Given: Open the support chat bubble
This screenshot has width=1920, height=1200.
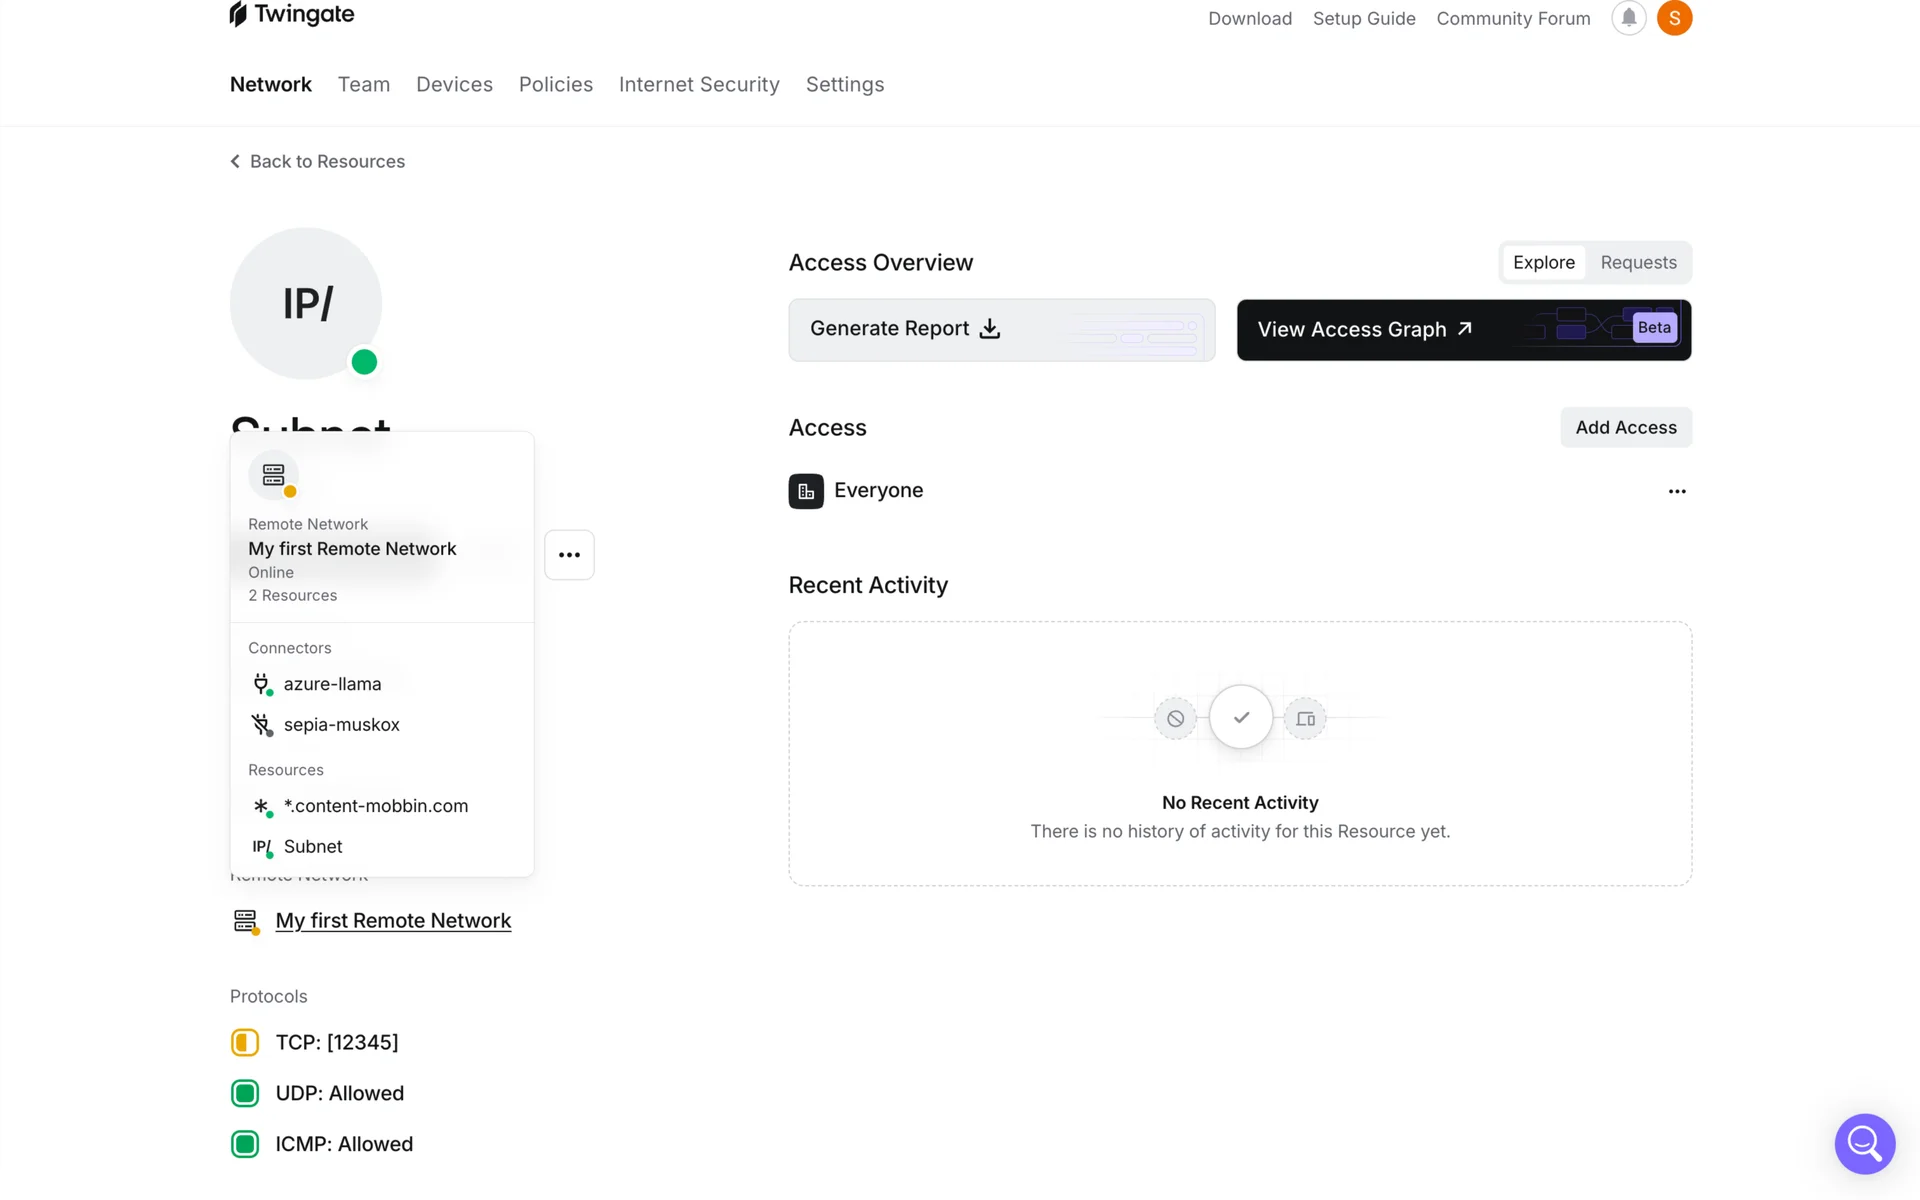Looking at the screenshot, I should 1864,1143.
